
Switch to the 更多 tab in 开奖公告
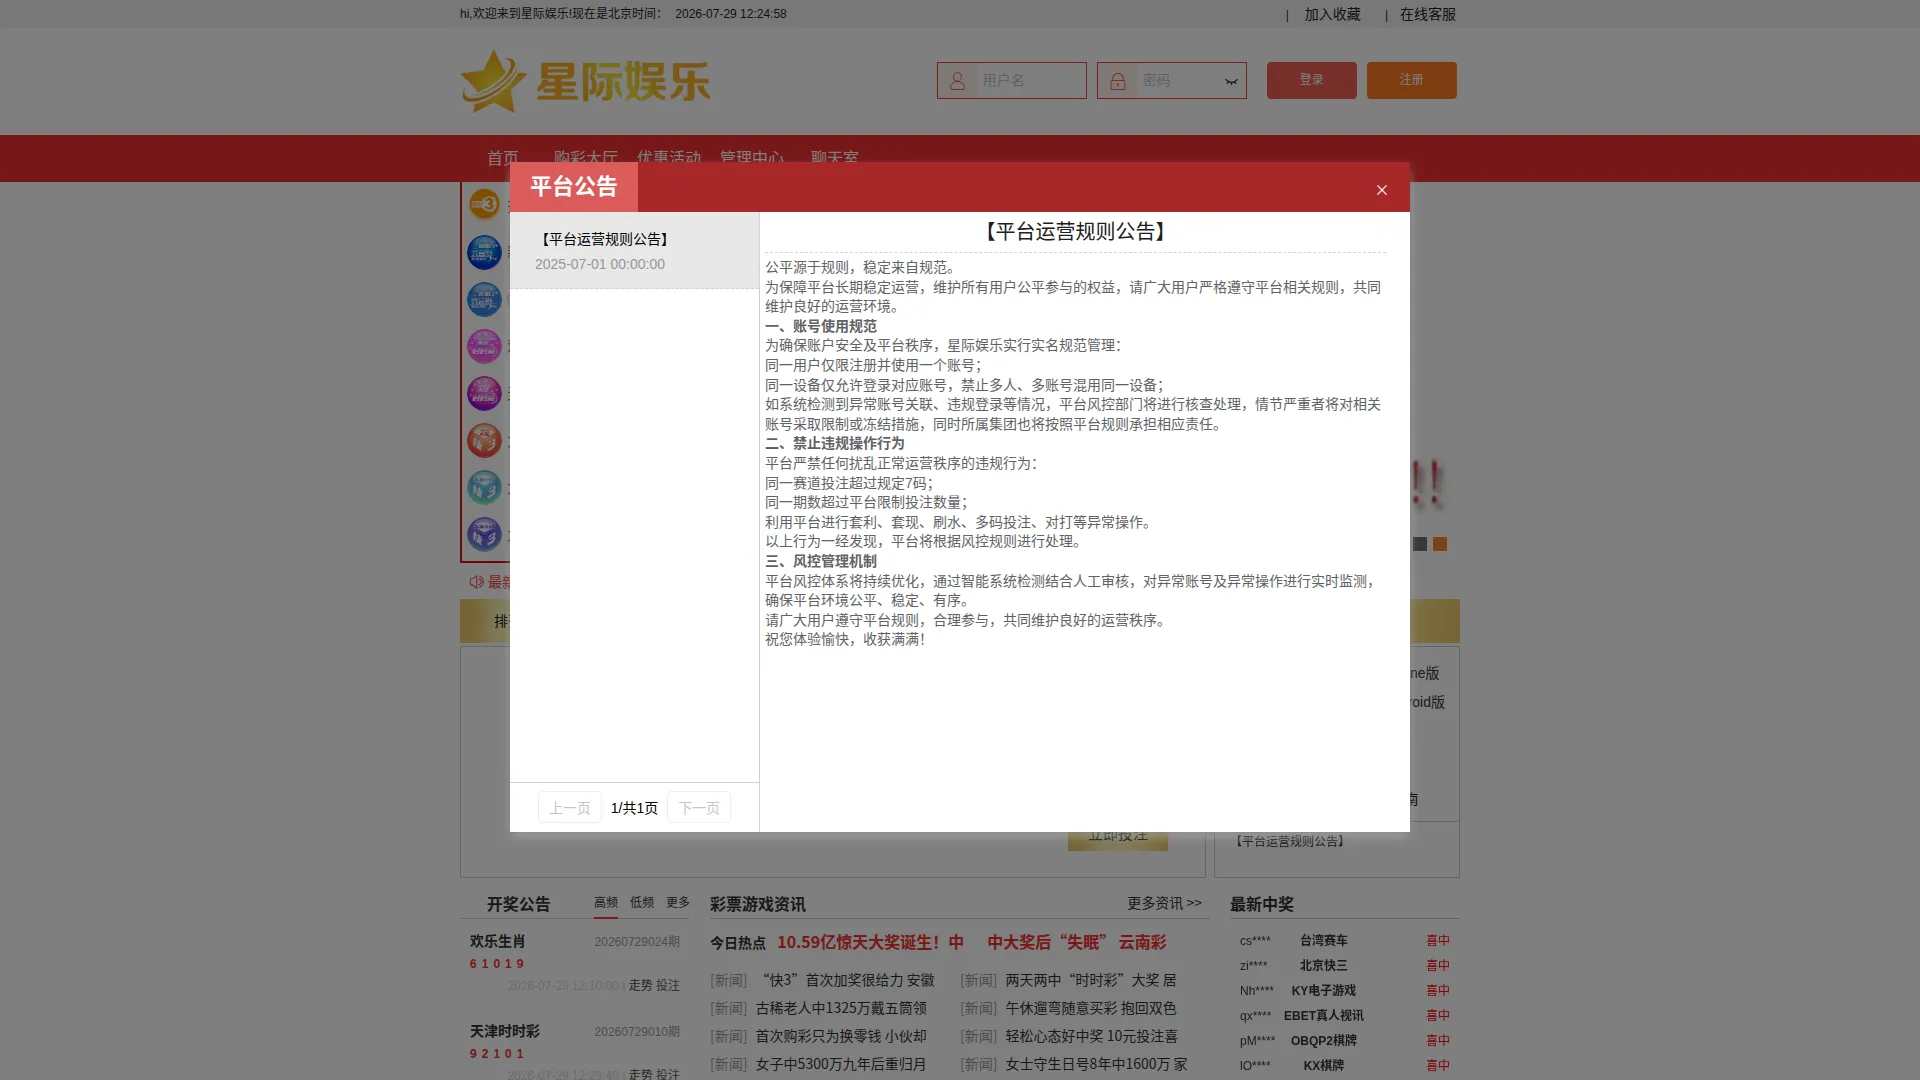[x=678, y=902]
